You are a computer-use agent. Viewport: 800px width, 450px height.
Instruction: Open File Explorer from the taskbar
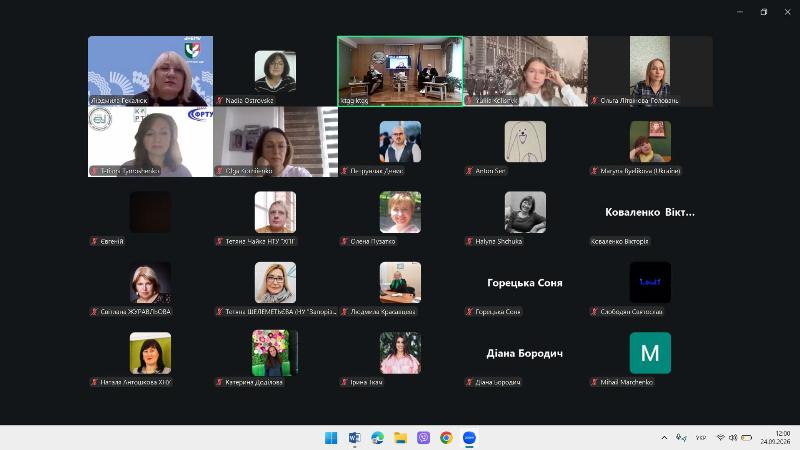point(400,438)
